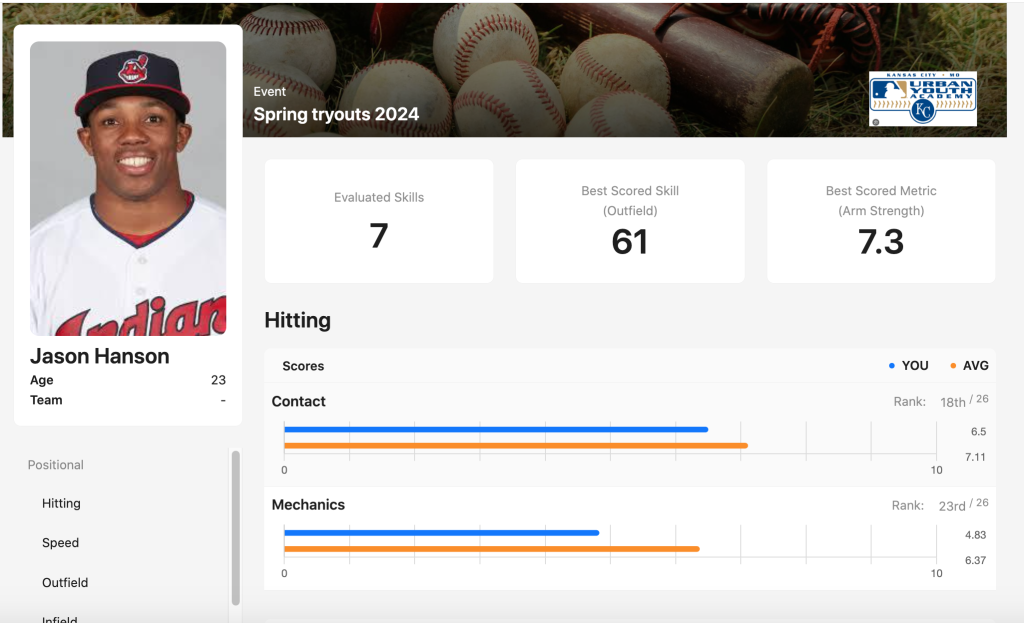Select Outfield from the sidebar

[64, 582]
